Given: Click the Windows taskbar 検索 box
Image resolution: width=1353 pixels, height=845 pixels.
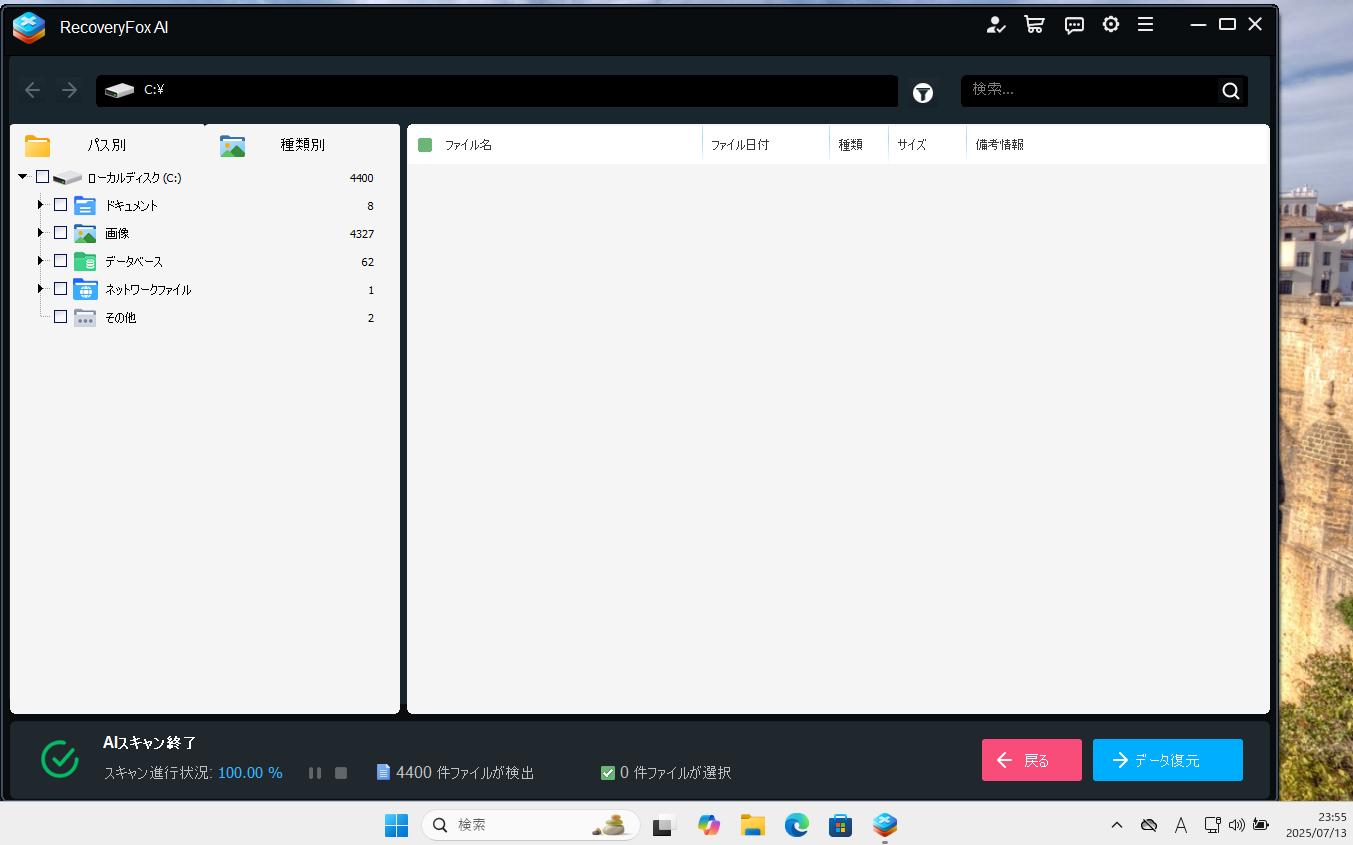Looking at the screenshot, I should pyautogui.click(x=531, y=825).
